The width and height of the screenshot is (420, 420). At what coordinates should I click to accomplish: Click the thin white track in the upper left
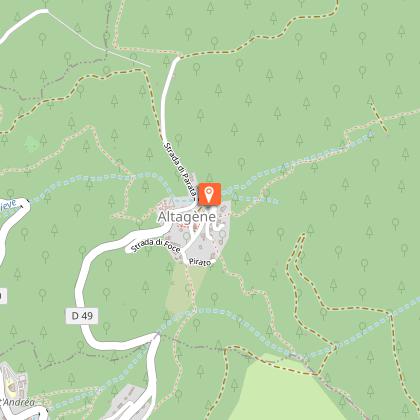click(x=99, y=39)
